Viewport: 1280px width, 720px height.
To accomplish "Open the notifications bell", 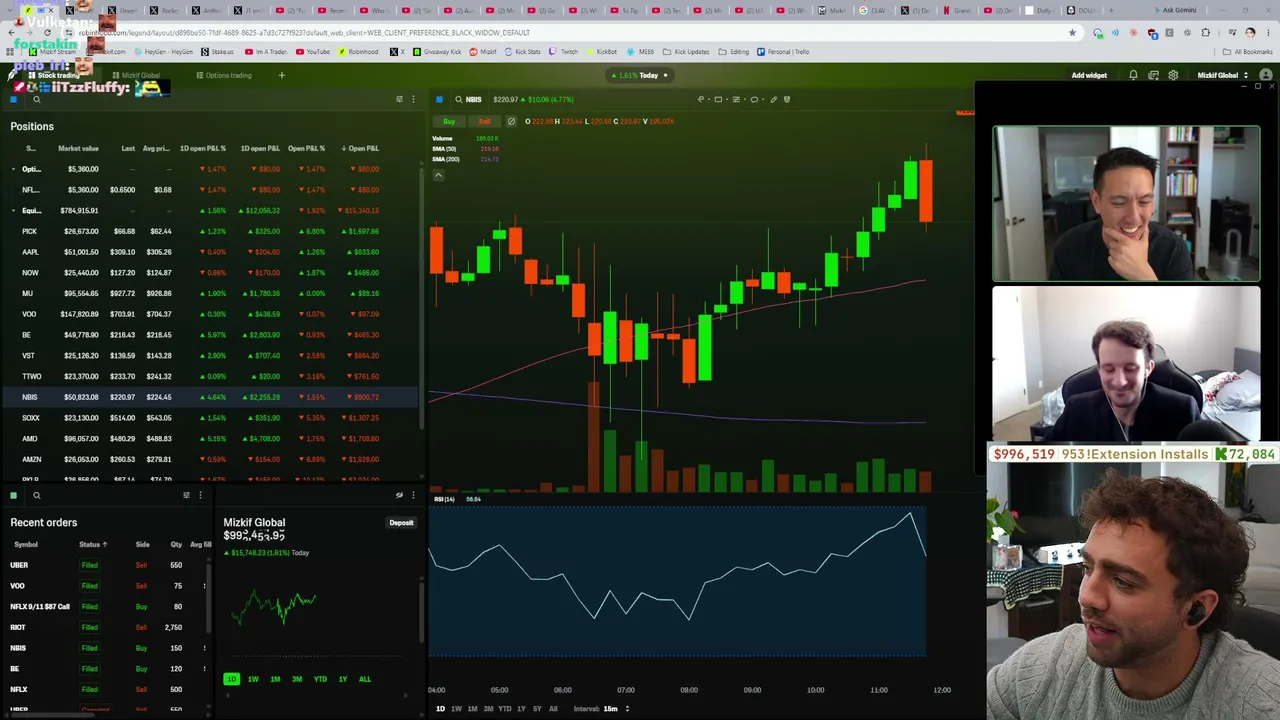I will pyautogui.click(x=1133, y=75).
